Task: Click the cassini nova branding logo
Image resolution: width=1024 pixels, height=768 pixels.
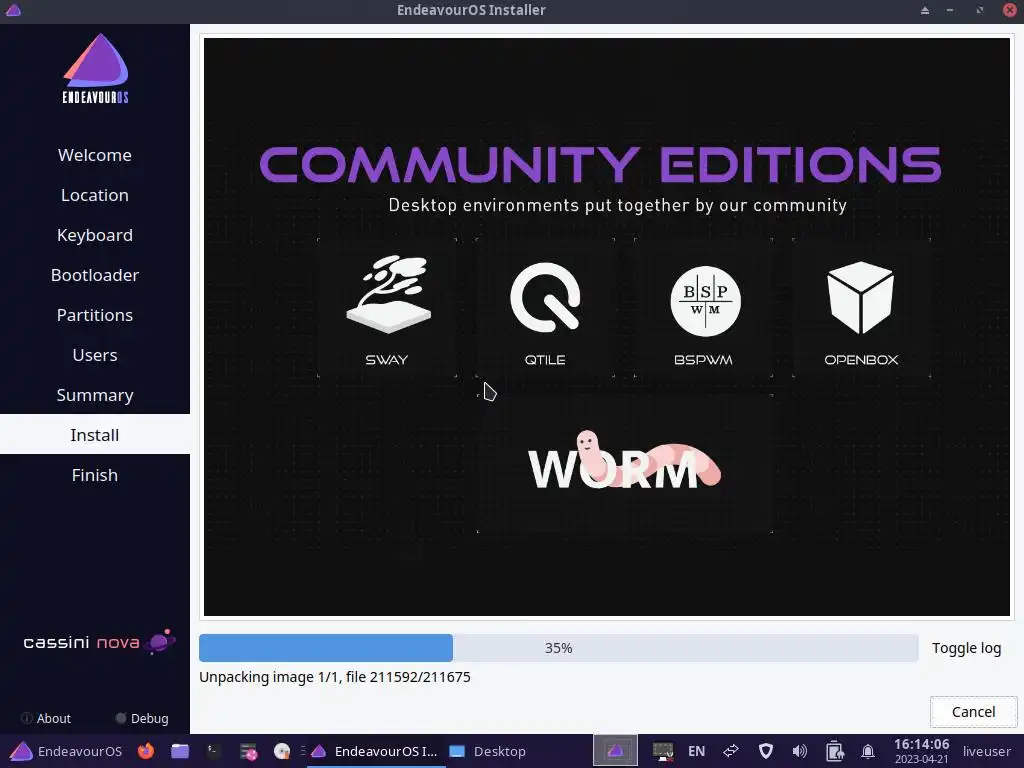Action: [99, 642]
